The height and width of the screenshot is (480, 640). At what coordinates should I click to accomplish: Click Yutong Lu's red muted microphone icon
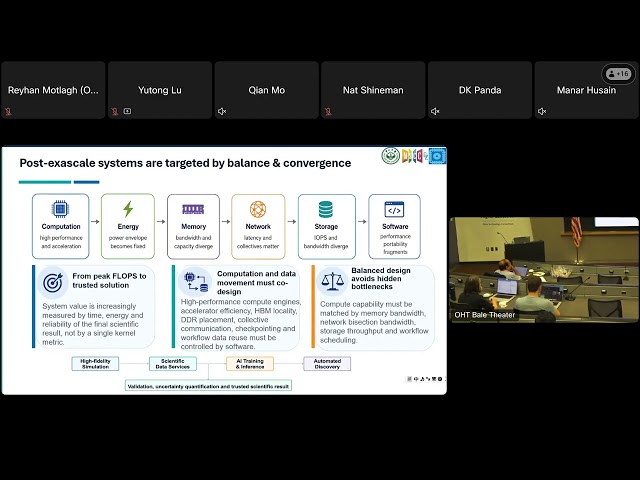click(115, 111)
